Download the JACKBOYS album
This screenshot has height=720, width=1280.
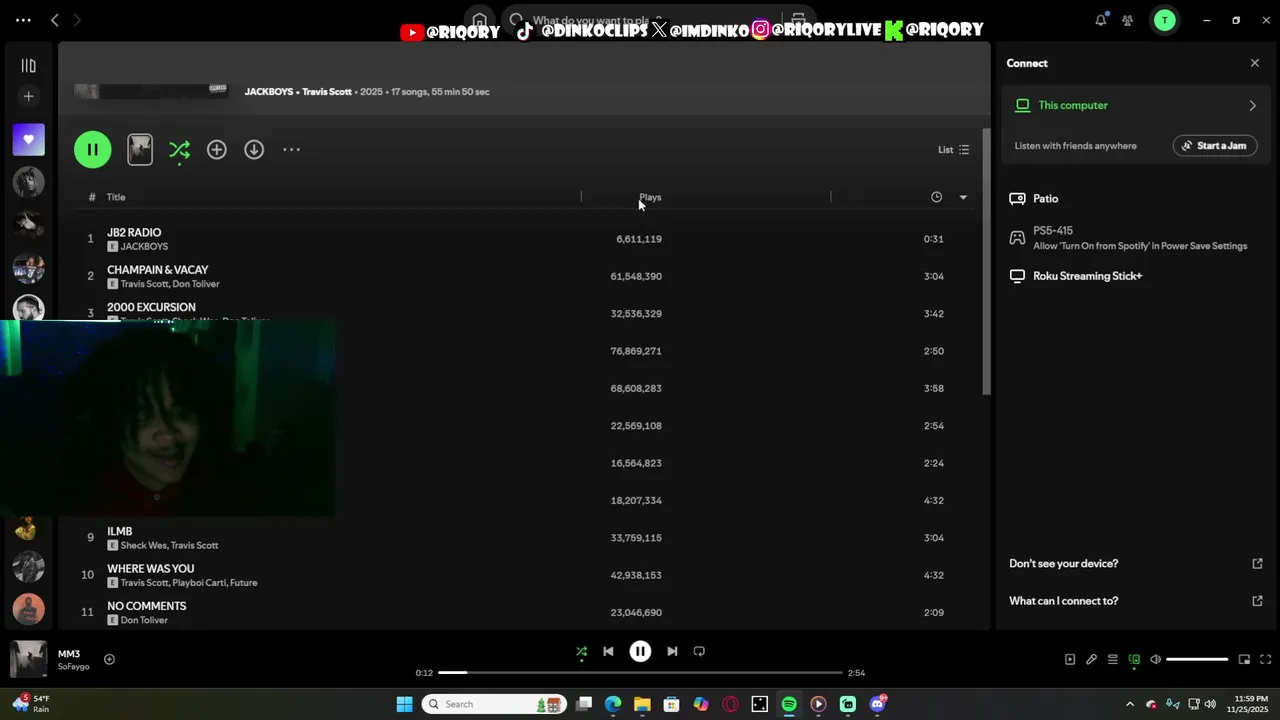tap(254, 150)
